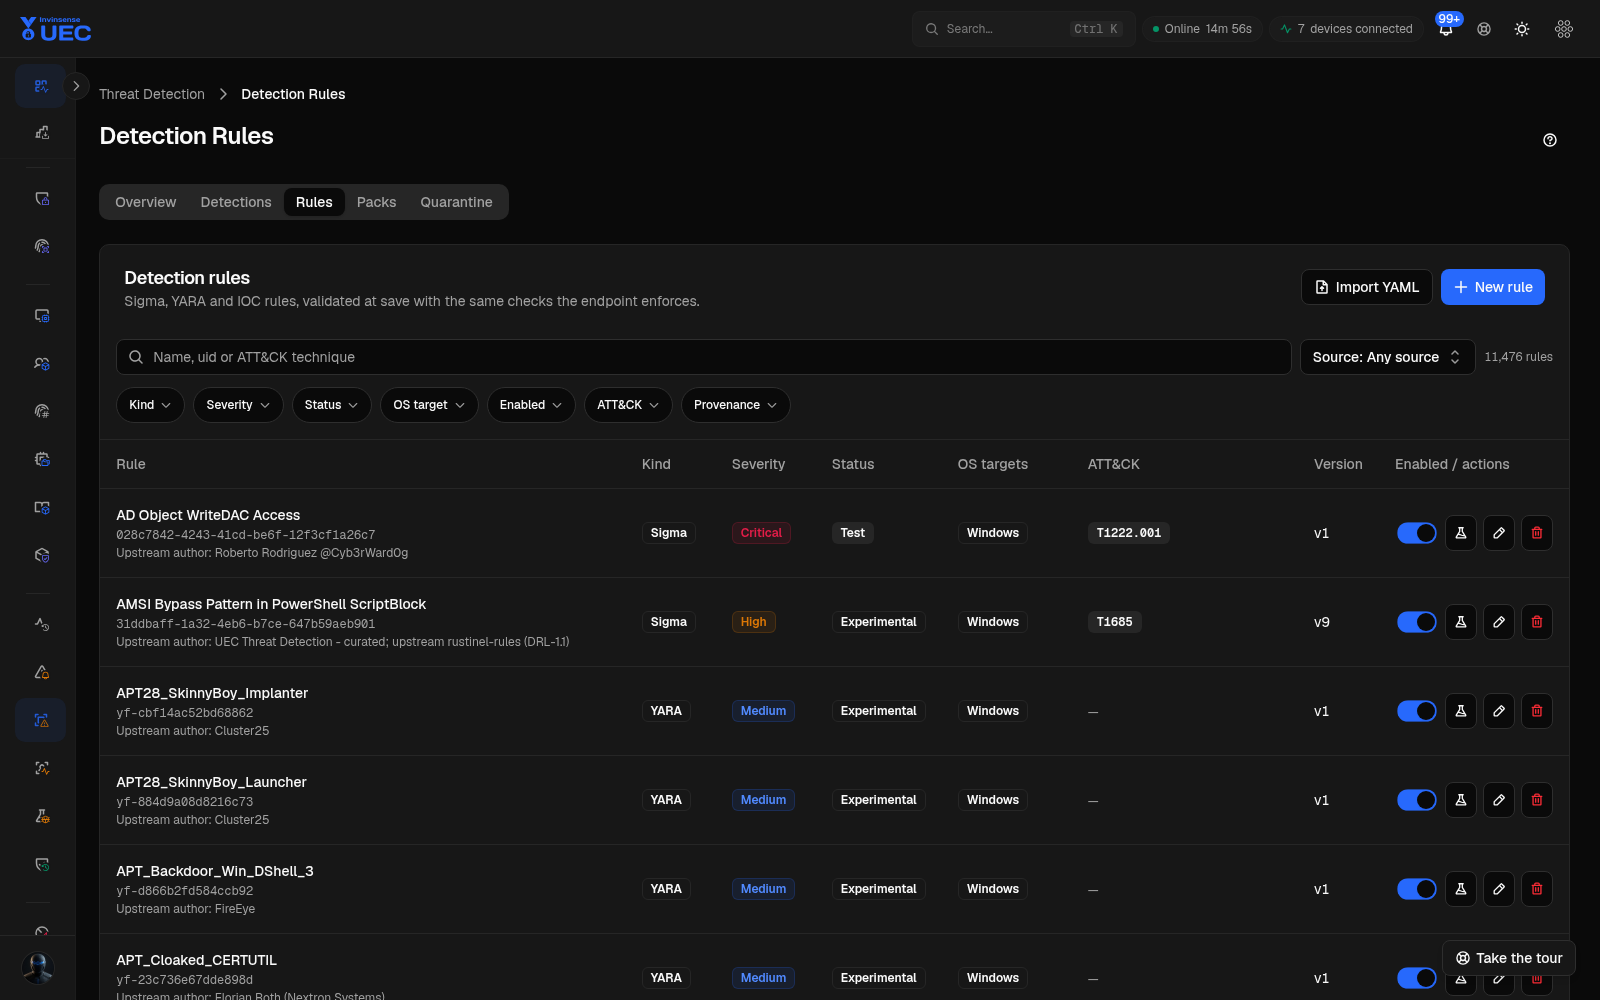
Task: Click the global Search box with Ctrl K
Action: (1023, 29)
